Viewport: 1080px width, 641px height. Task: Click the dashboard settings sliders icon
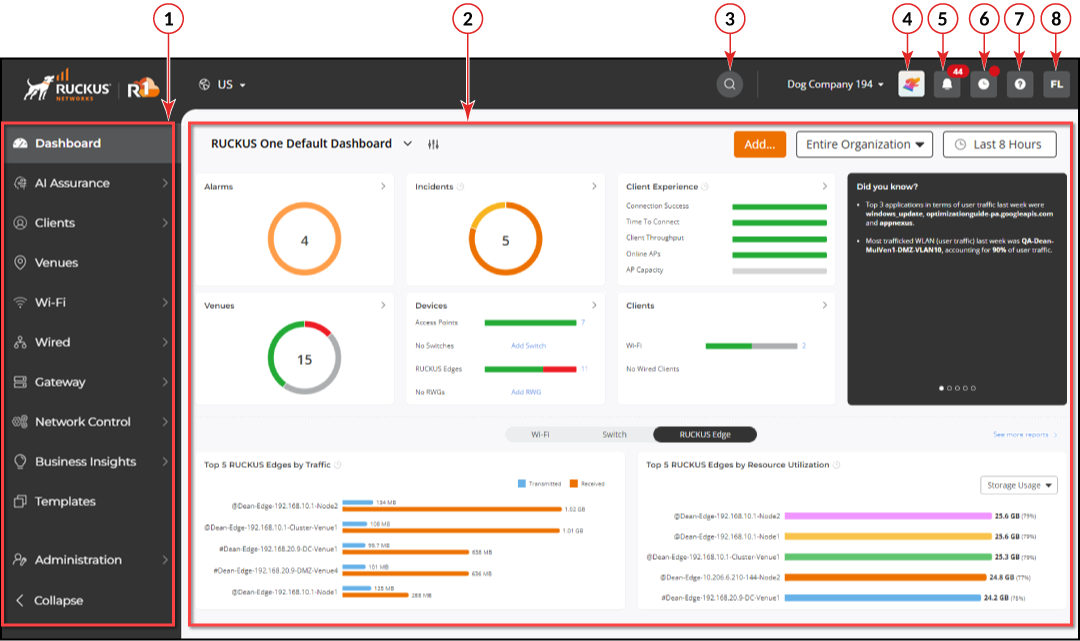[x=433, y=144]
